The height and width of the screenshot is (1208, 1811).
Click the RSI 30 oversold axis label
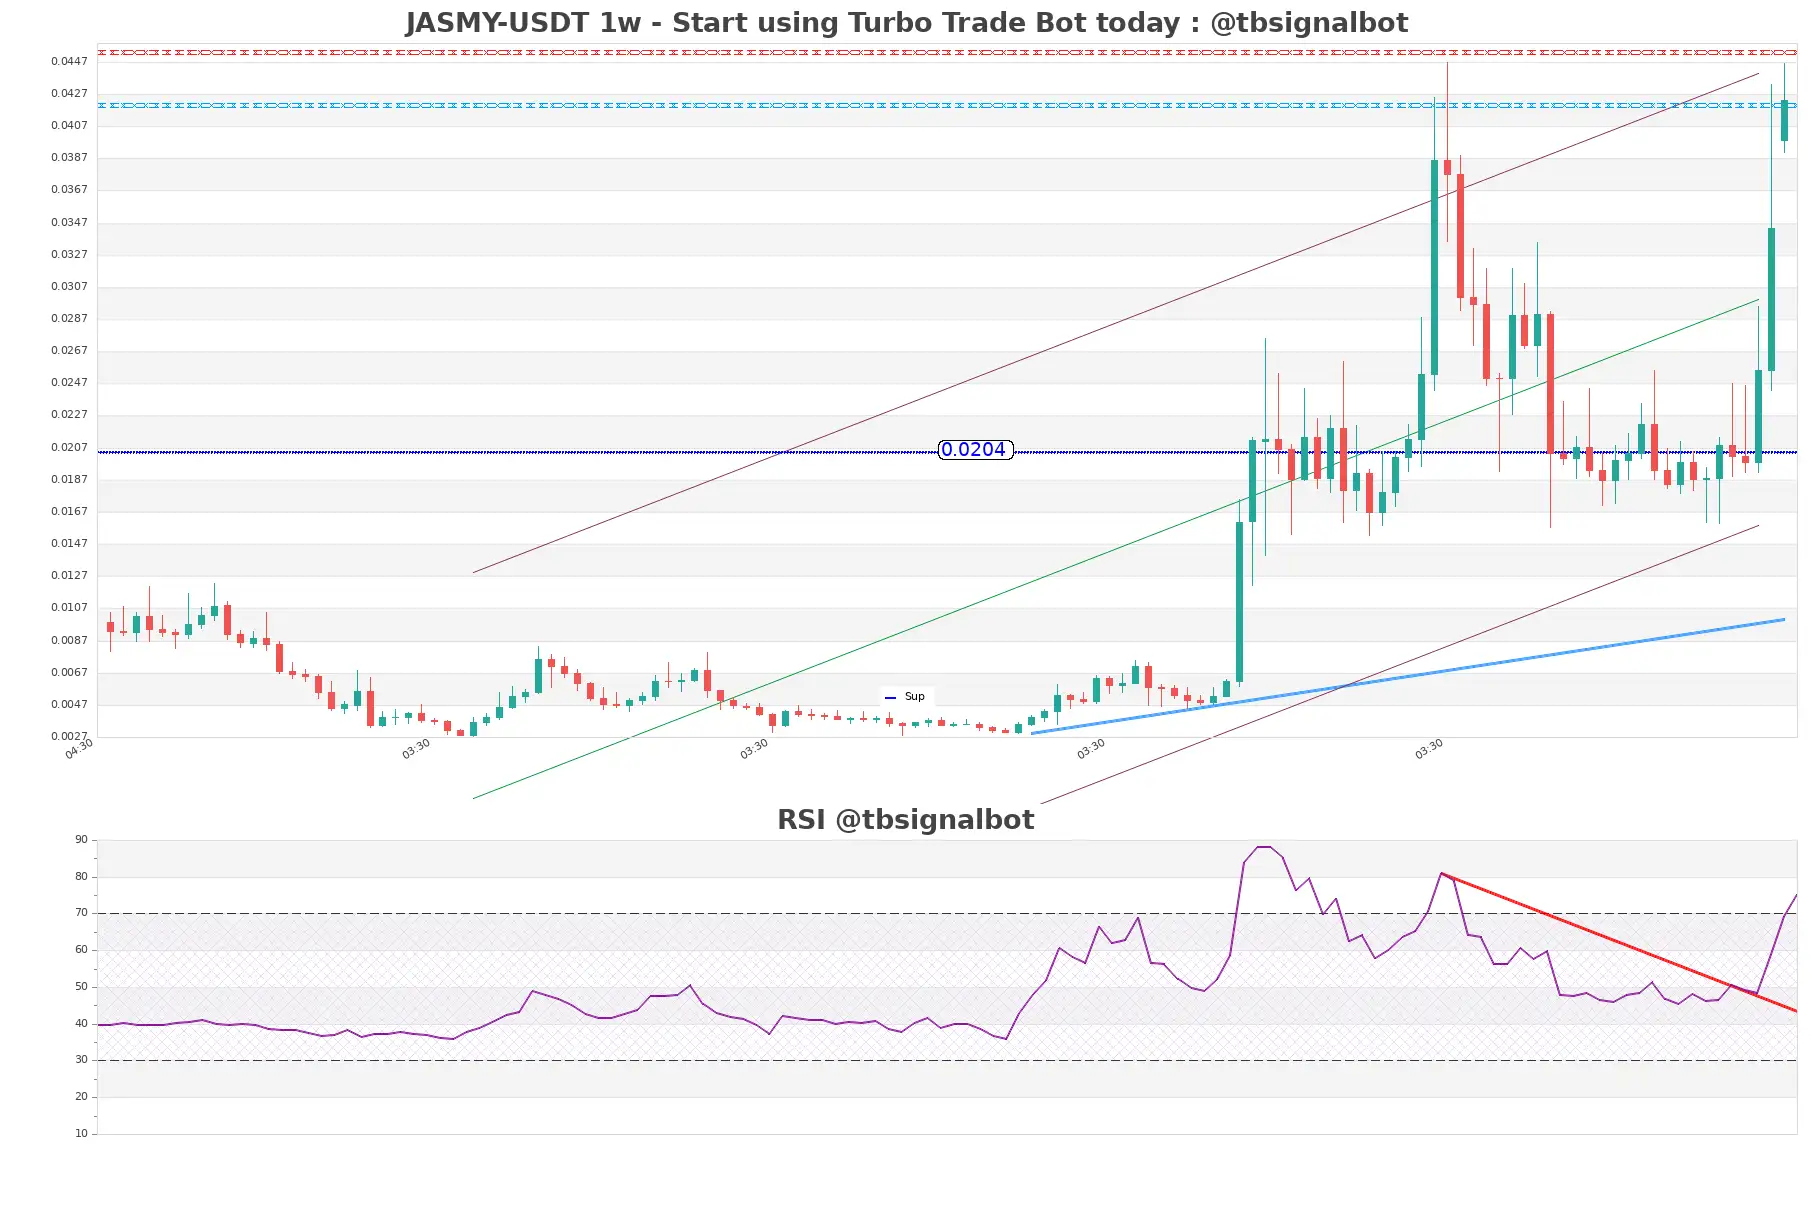point(81,1060)
